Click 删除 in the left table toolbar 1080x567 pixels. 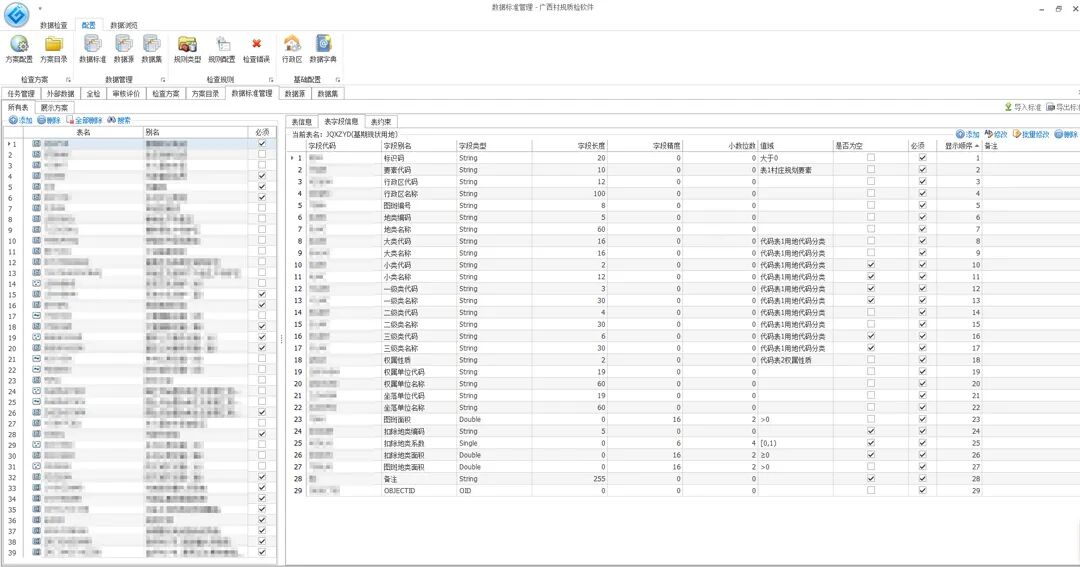coord(49,120)
